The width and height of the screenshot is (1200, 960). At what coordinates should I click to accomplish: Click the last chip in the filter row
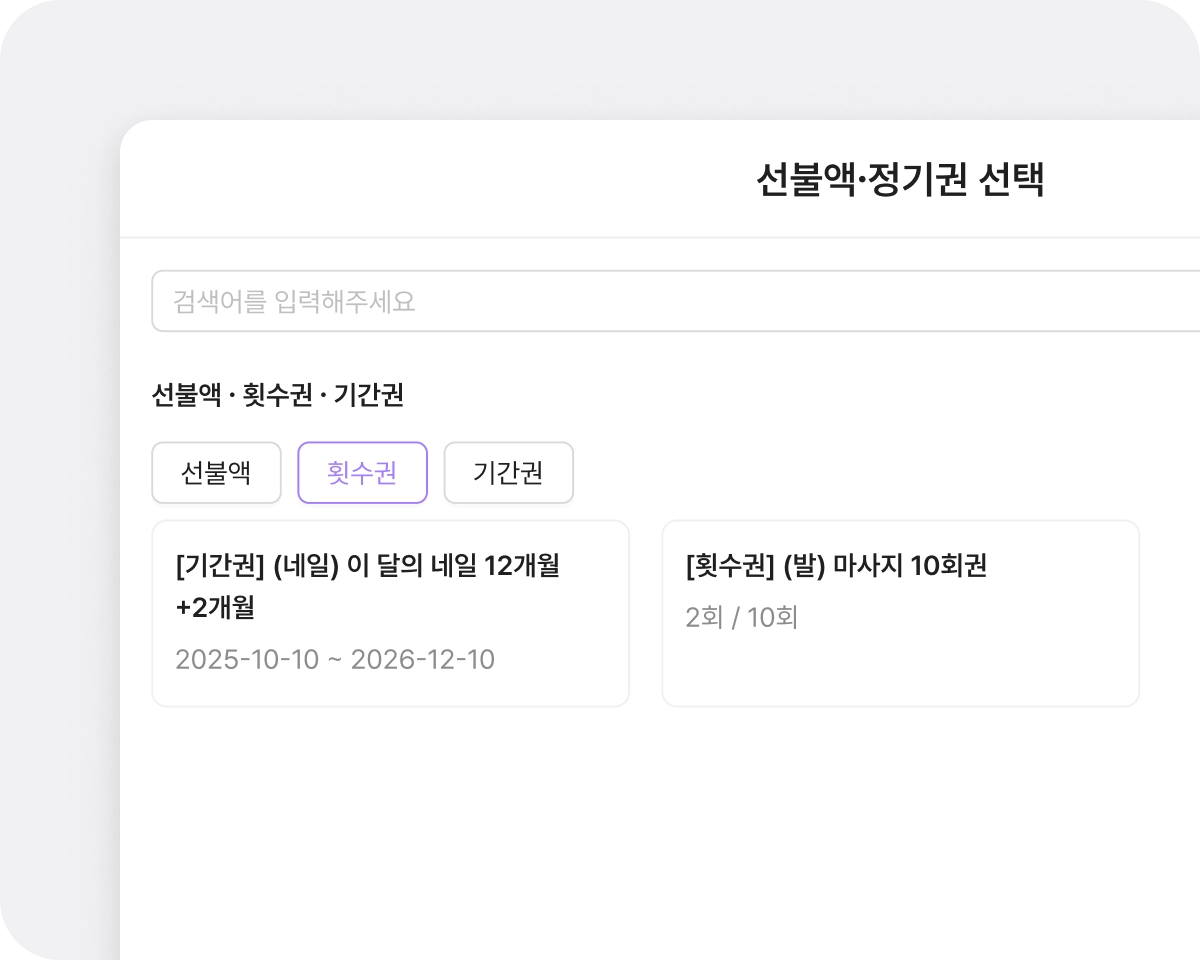(x=508, y=473)
